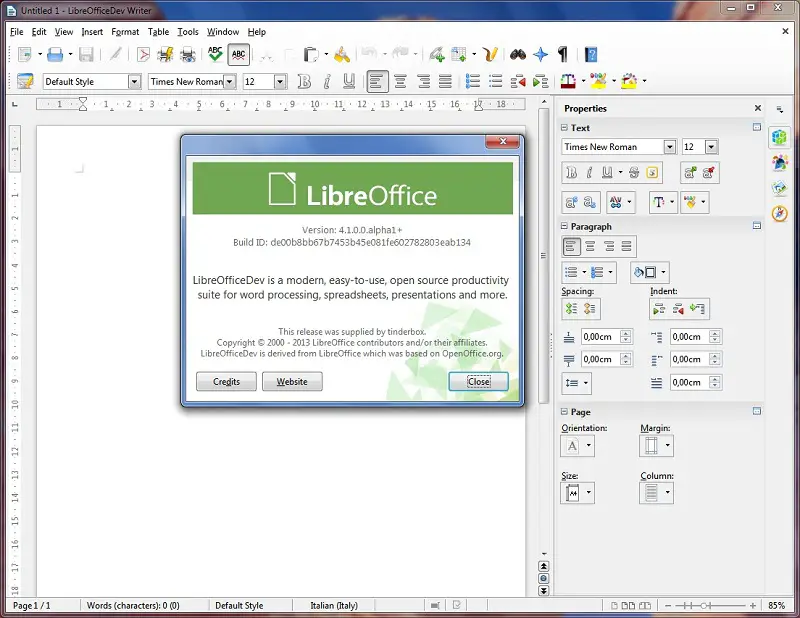Click the Credits button in About dialog

pyautogui.click(x=226, y=382)
